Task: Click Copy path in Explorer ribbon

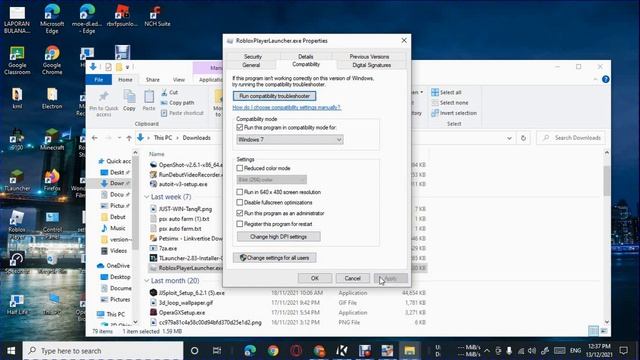Action: pos(178,103)
